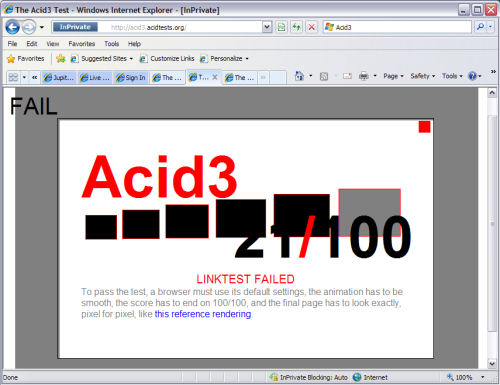Click the vertical scrollbar thumb

coord(492,223)
